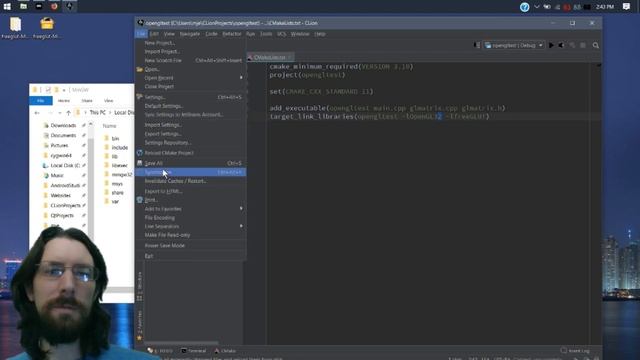The height and width of the screenshot is (360, 640).
Task: Click the Run (play) button in CLion toolbar
Action: click(551, 45)
